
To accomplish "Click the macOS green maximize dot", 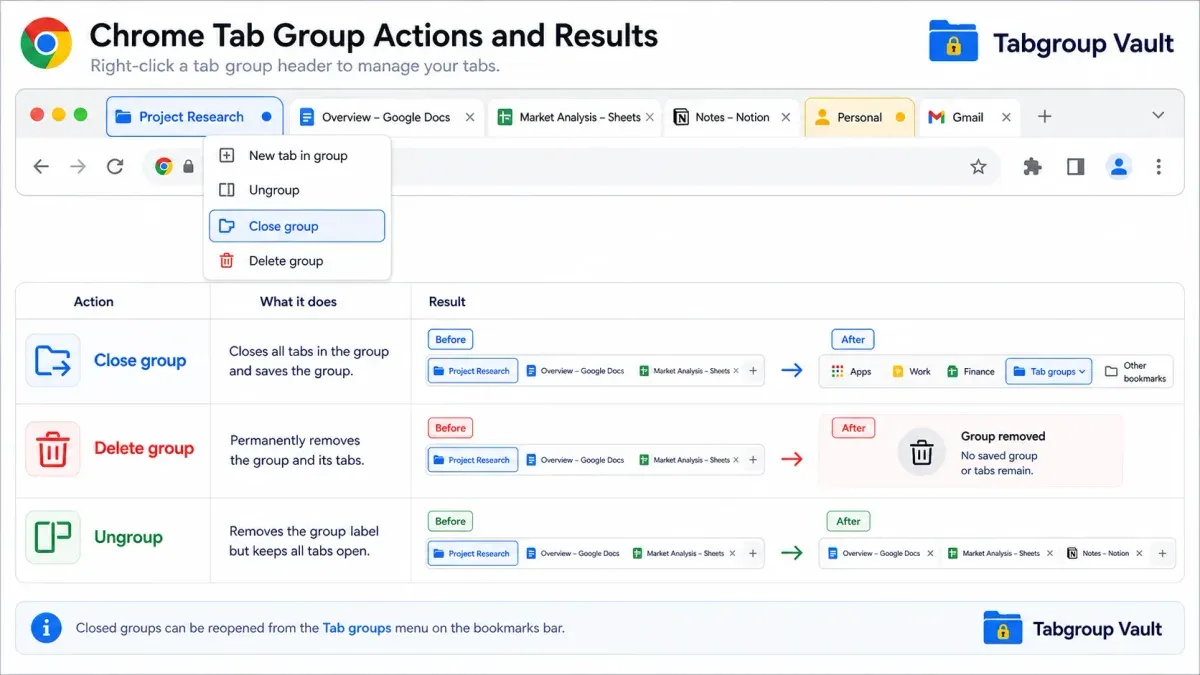I will pos(81,115).
